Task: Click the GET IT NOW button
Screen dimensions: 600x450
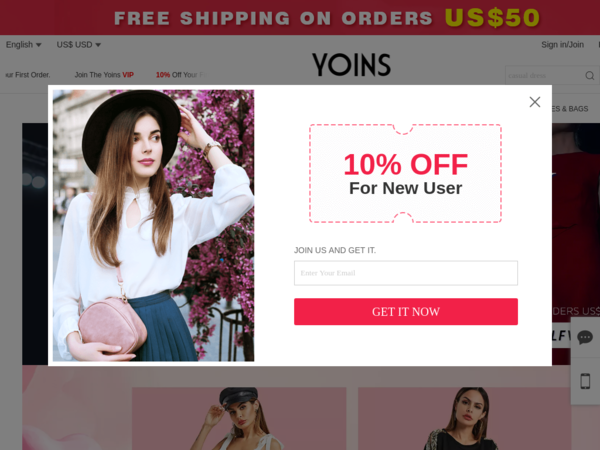Action: pos(406,311)
